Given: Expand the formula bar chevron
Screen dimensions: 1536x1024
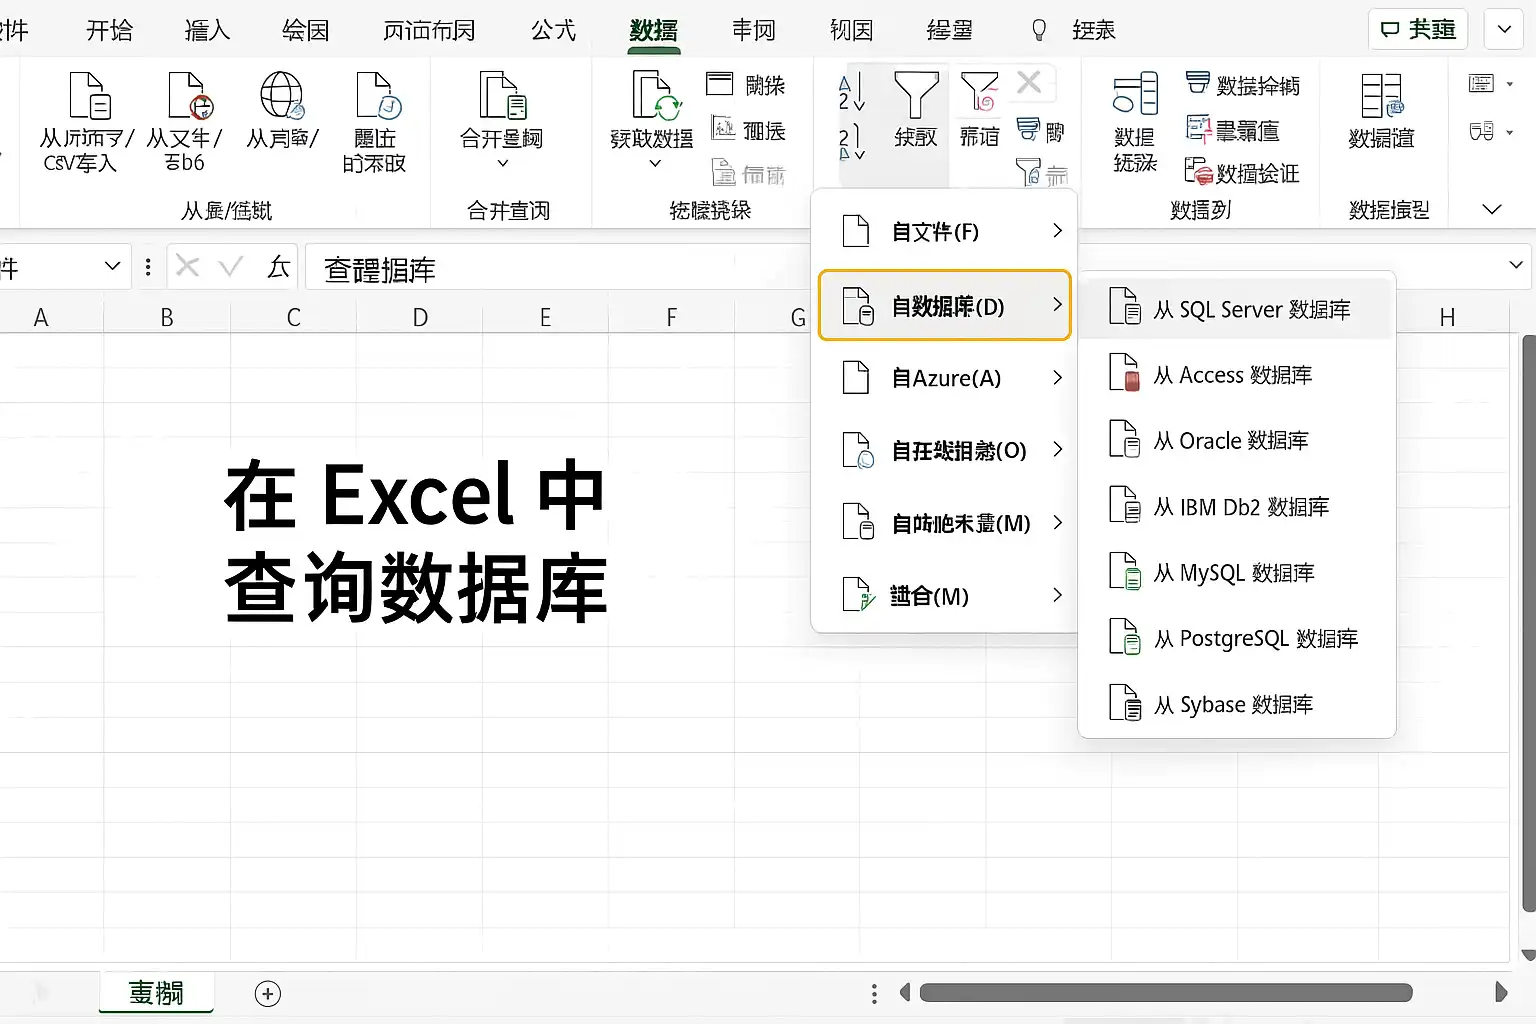Looking at the screenshot, I should (1516, 266).
